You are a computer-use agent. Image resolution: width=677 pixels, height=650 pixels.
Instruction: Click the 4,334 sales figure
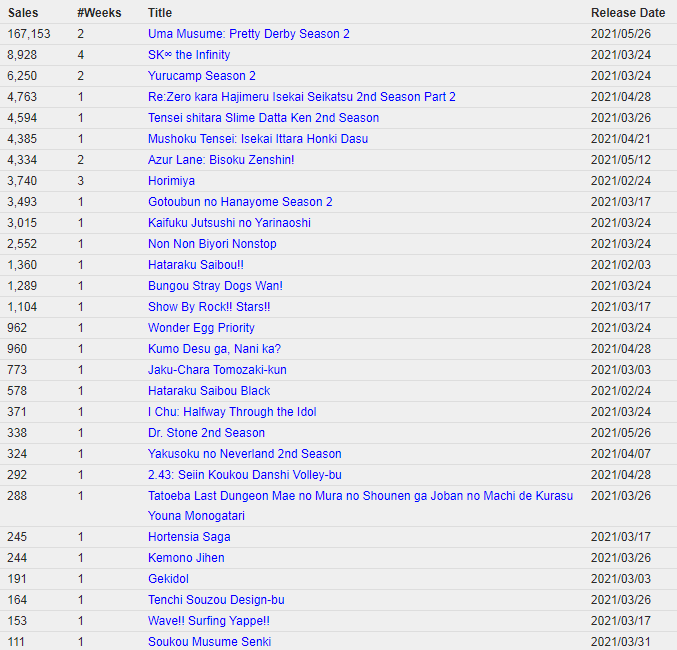click(x=22, y=160)
